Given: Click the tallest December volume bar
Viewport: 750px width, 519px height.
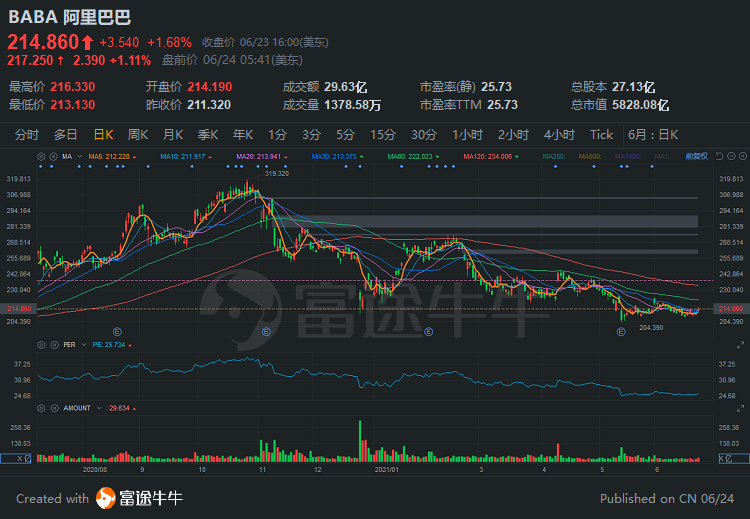Looking at the screenshot, I should click(x=360, y=441).
